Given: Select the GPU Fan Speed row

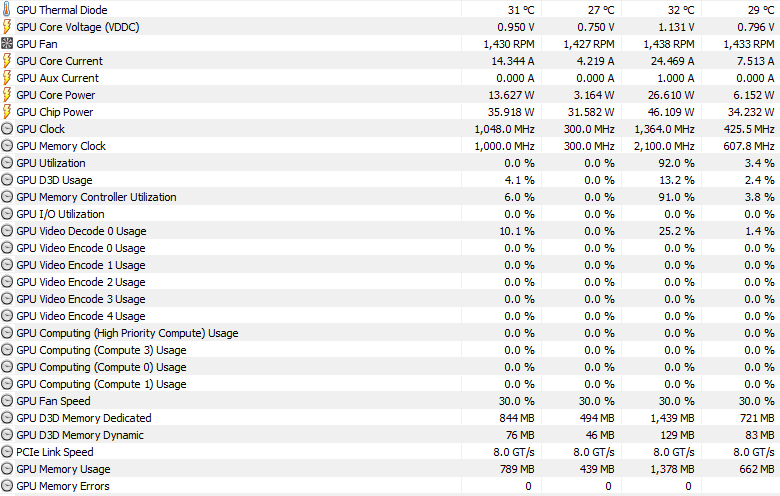Looking at the screenshot, I should (390, 401).
